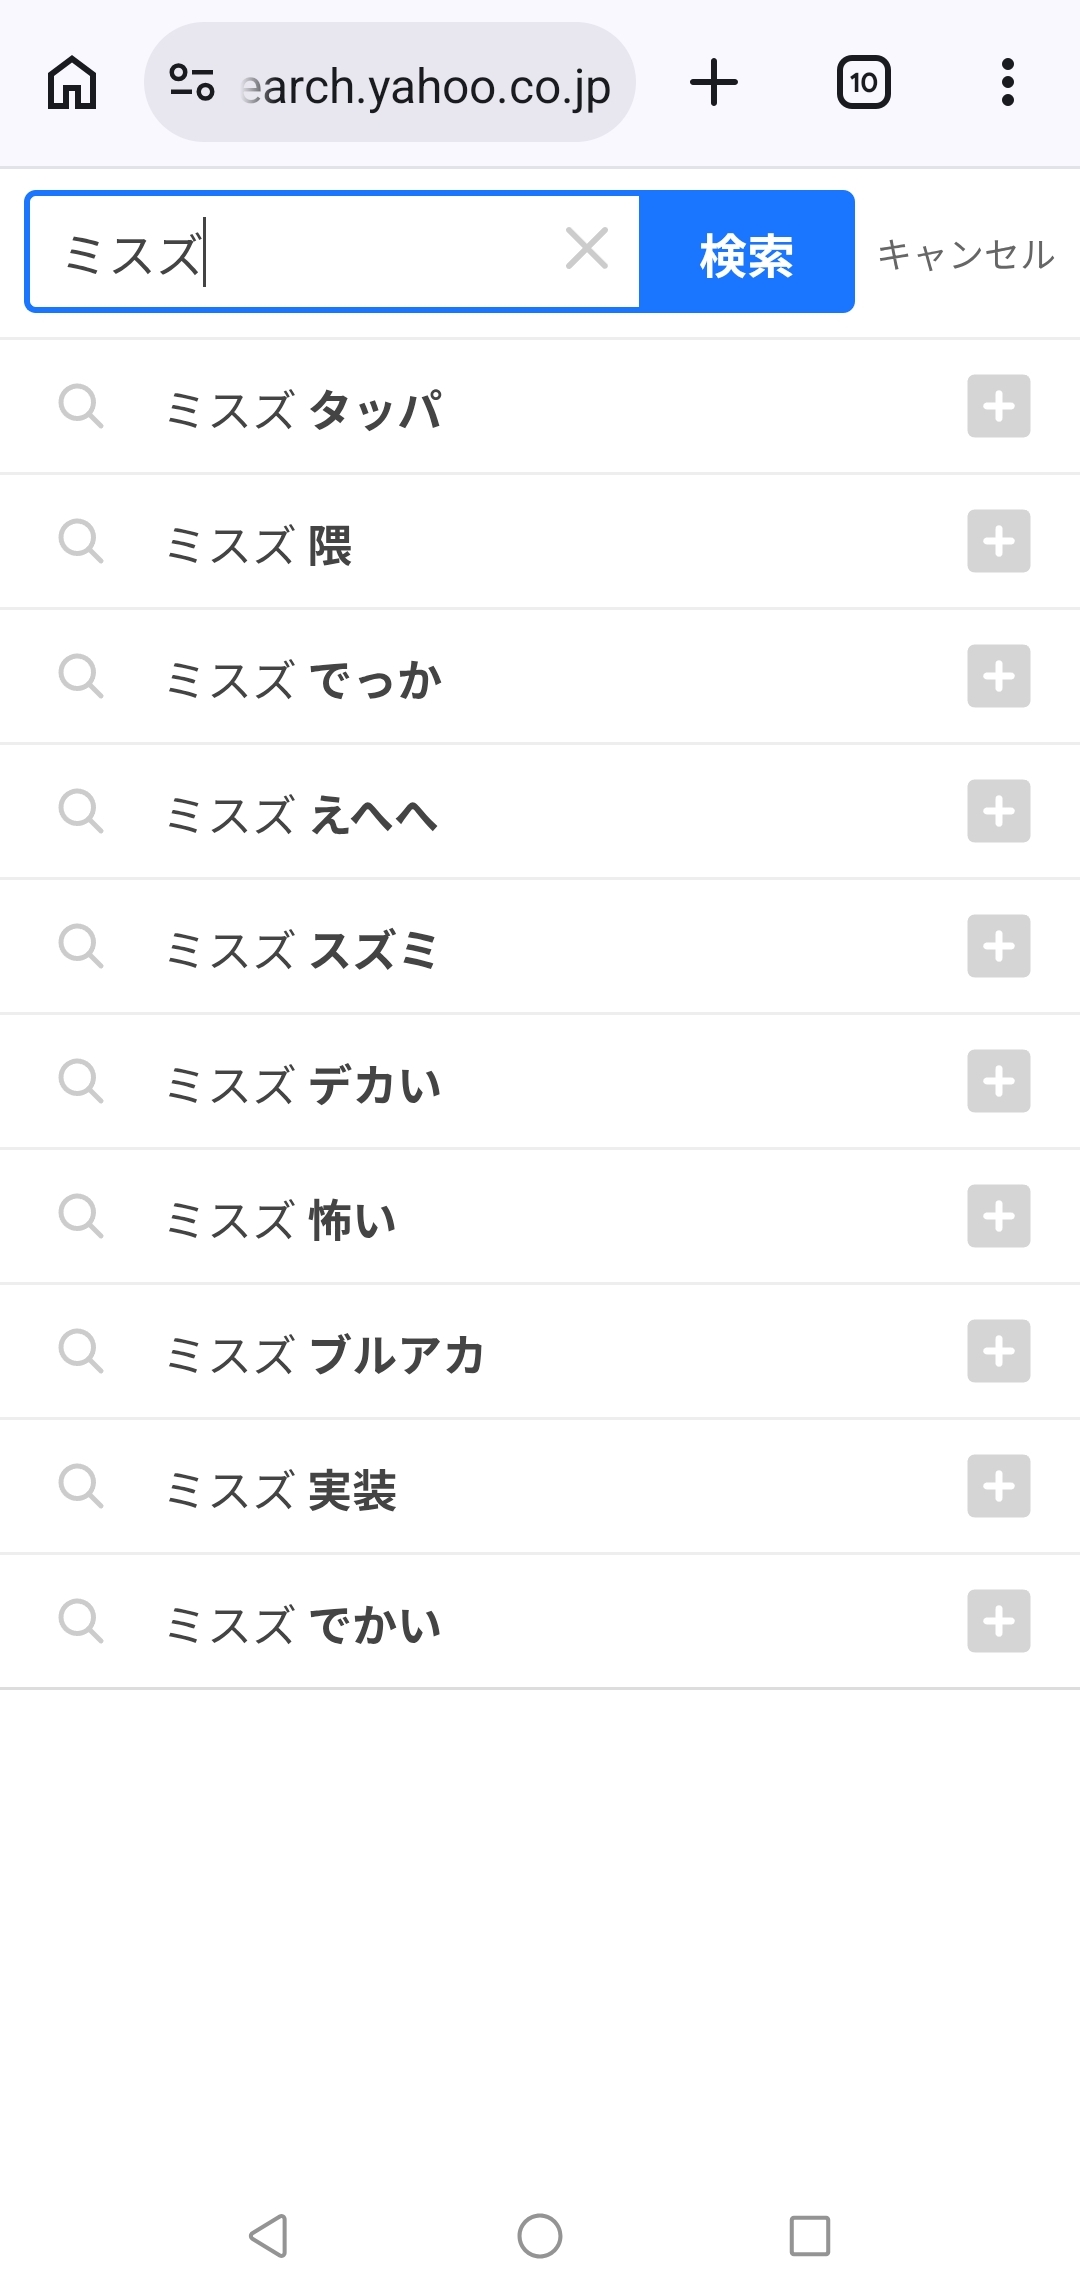1080x2296 pixels.
Task: Add ミスズ 隈 to search box via plus
Action: pos(998,541)
